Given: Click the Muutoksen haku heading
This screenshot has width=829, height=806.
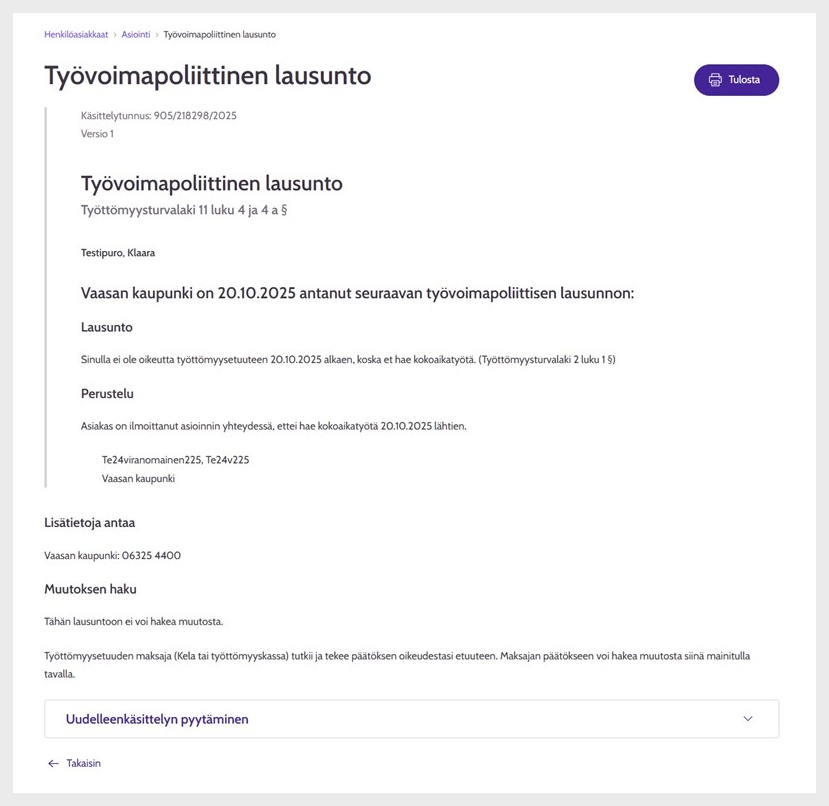Looking at the screenshot, I should pyautogui.click(x=90, y=589).
